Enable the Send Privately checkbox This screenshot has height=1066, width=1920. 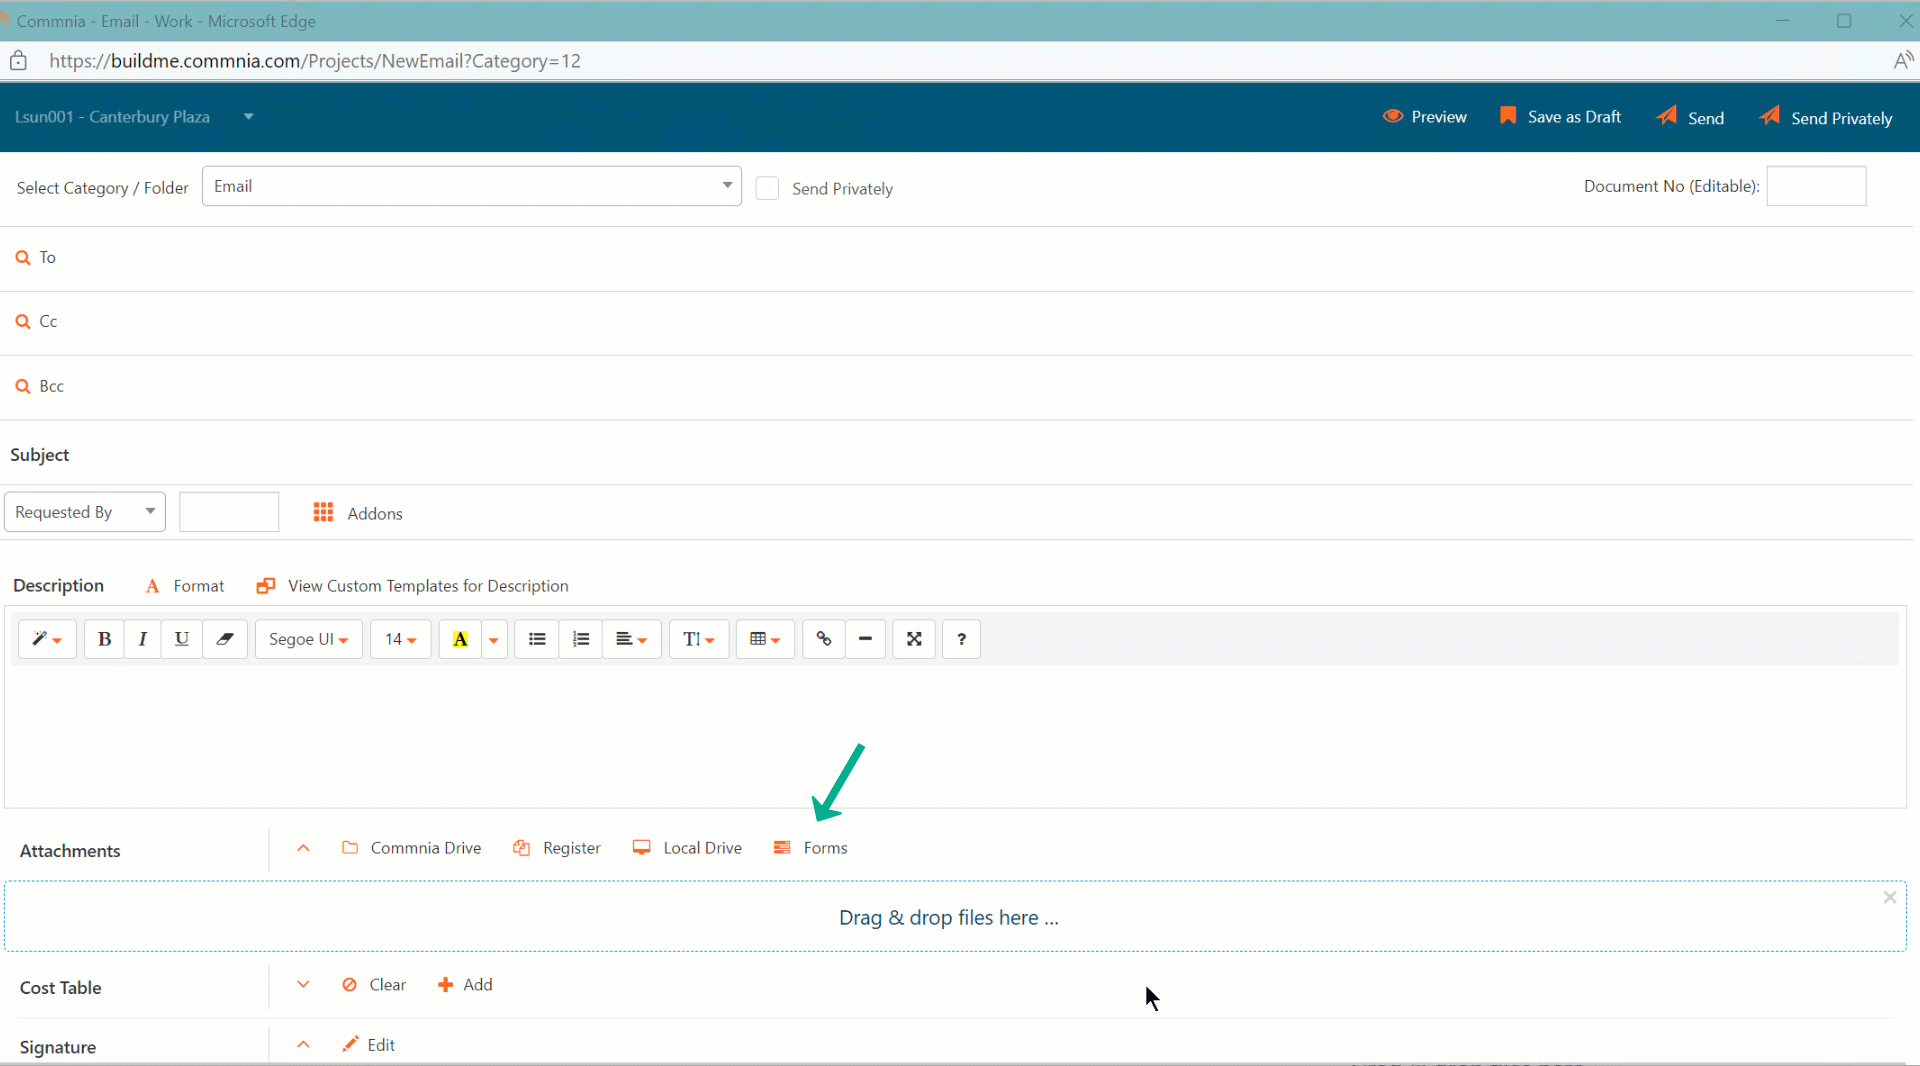pyautogui.click(x=767, y=189)
